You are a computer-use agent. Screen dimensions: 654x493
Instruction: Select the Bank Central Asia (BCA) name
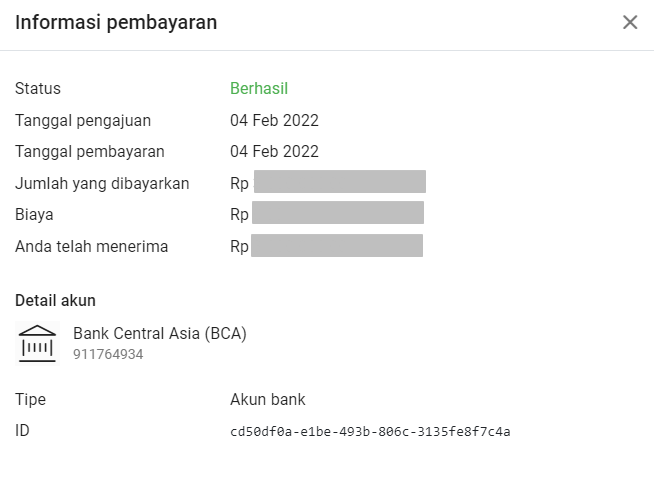click(160, 334)
